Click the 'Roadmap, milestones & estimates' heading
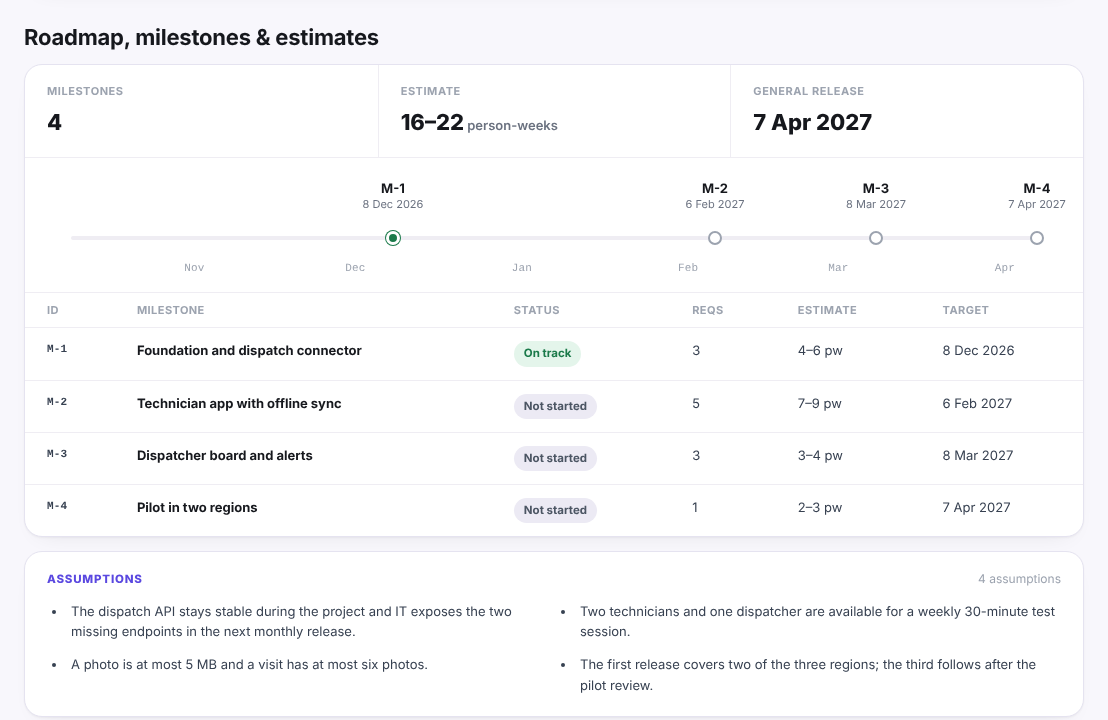 201,37
